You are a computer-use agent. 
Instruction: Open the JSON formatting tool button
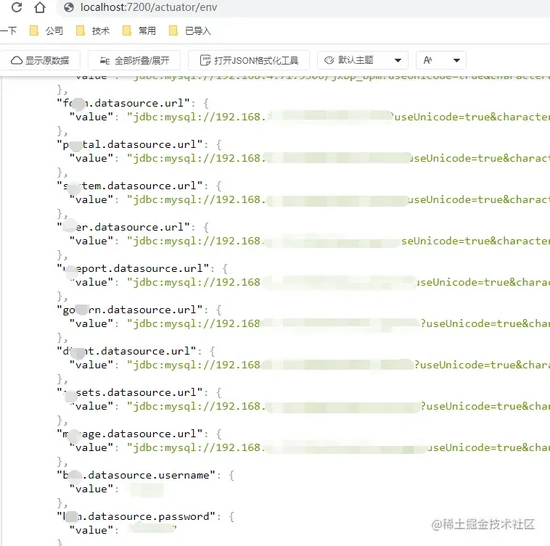pos(249,60)
